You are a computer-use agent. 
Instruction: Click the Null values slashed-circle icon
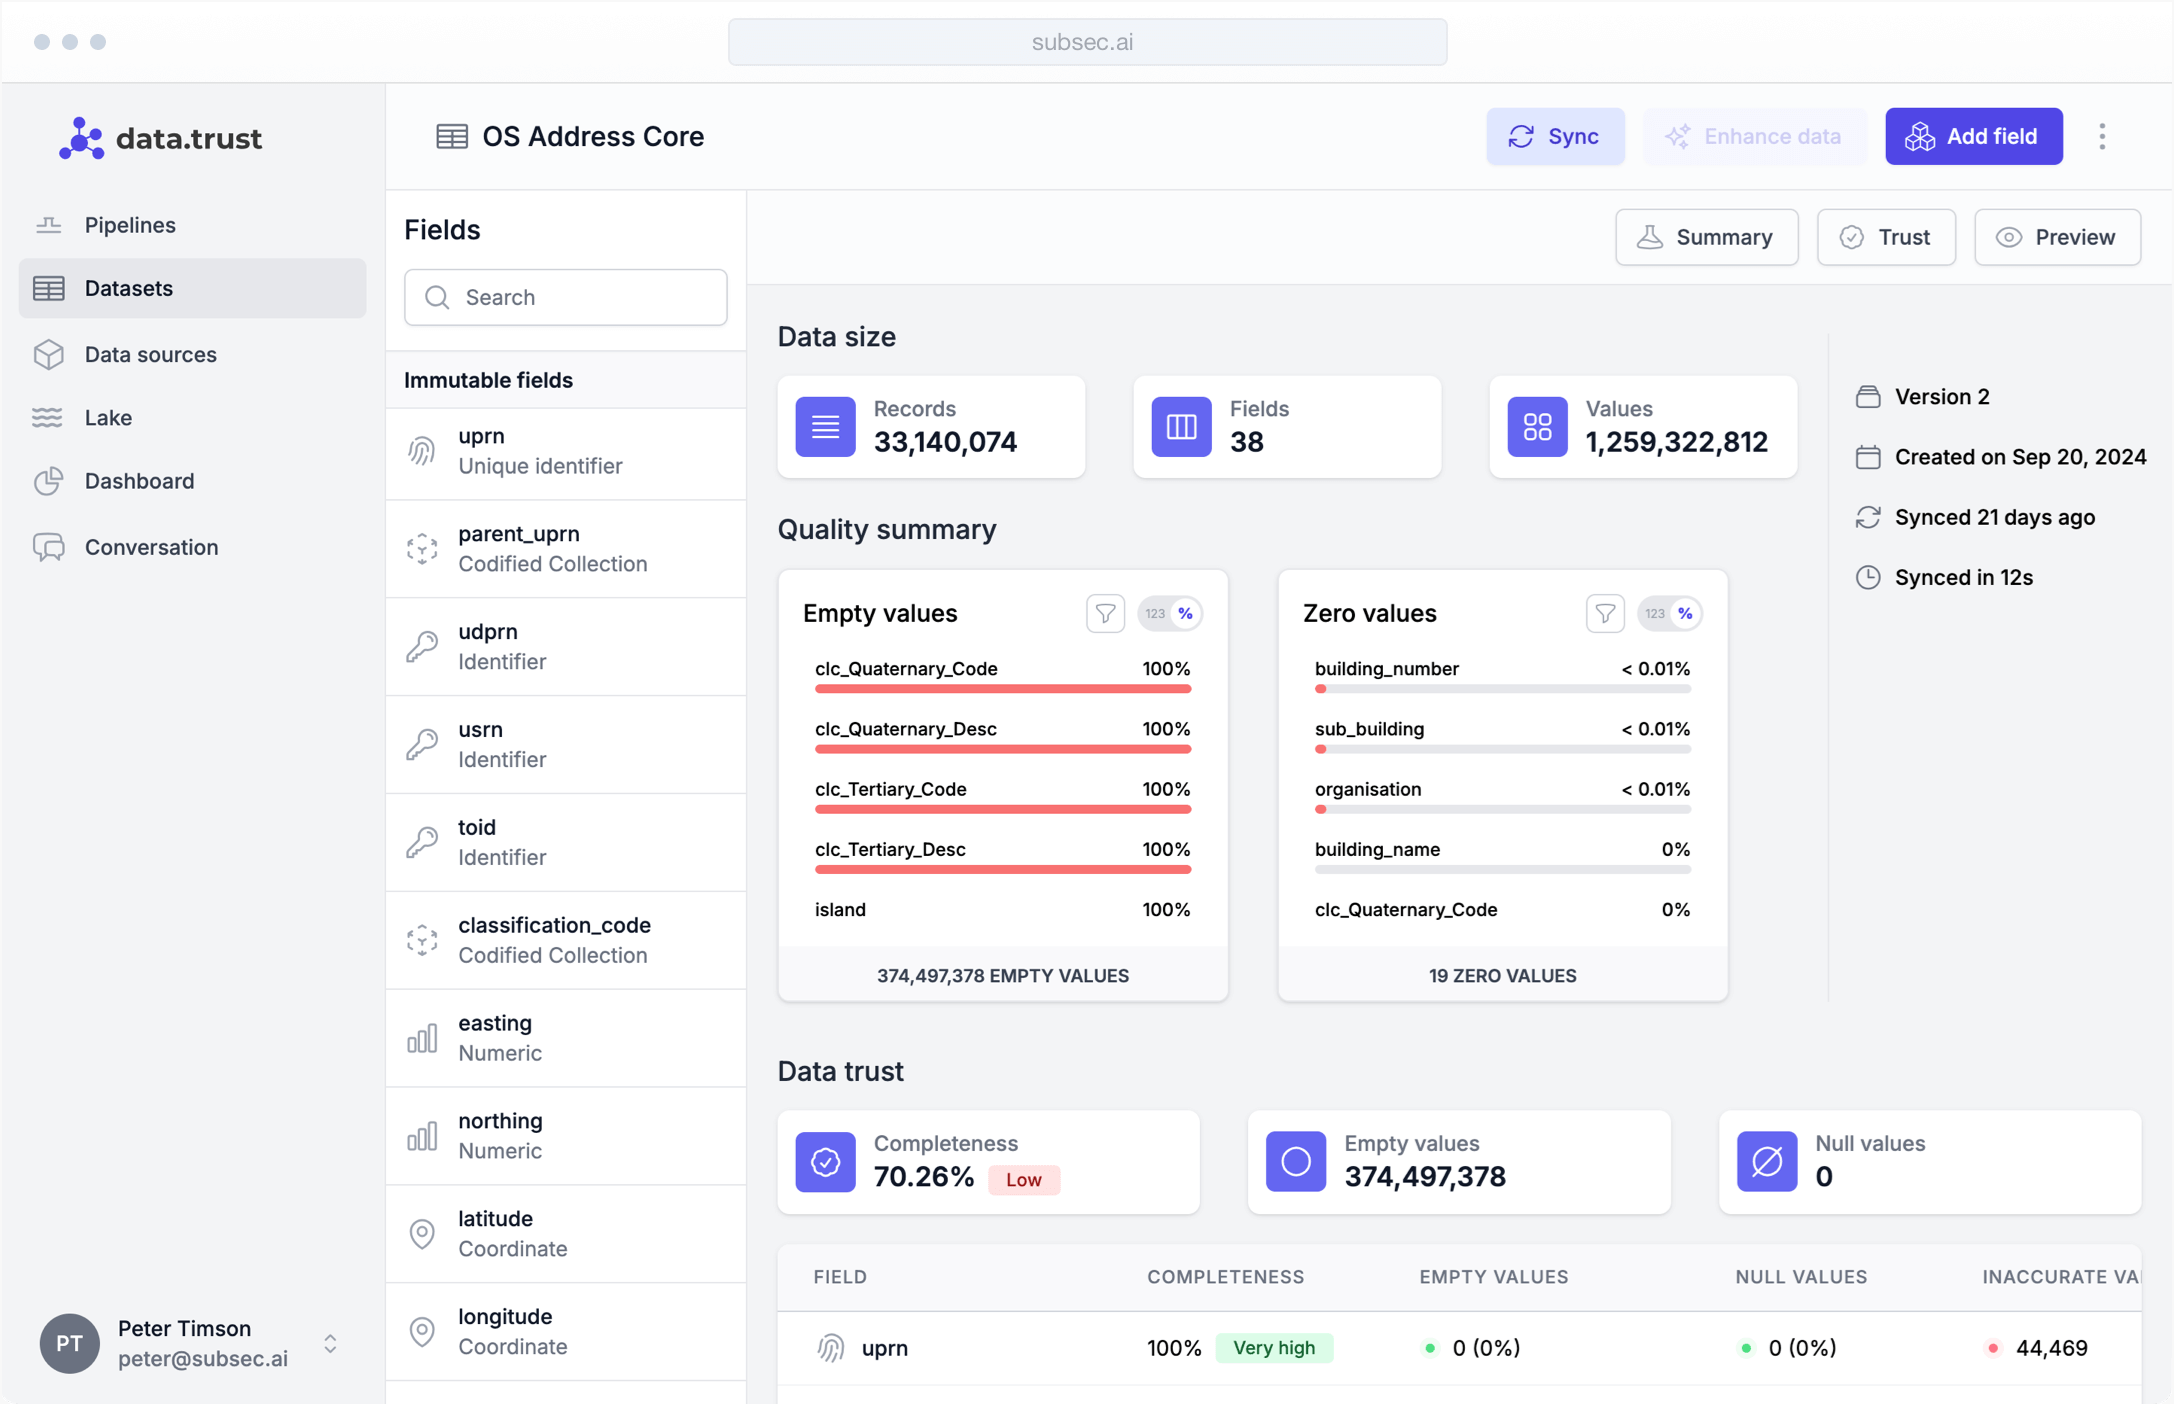click(x=1767, y=1161)
